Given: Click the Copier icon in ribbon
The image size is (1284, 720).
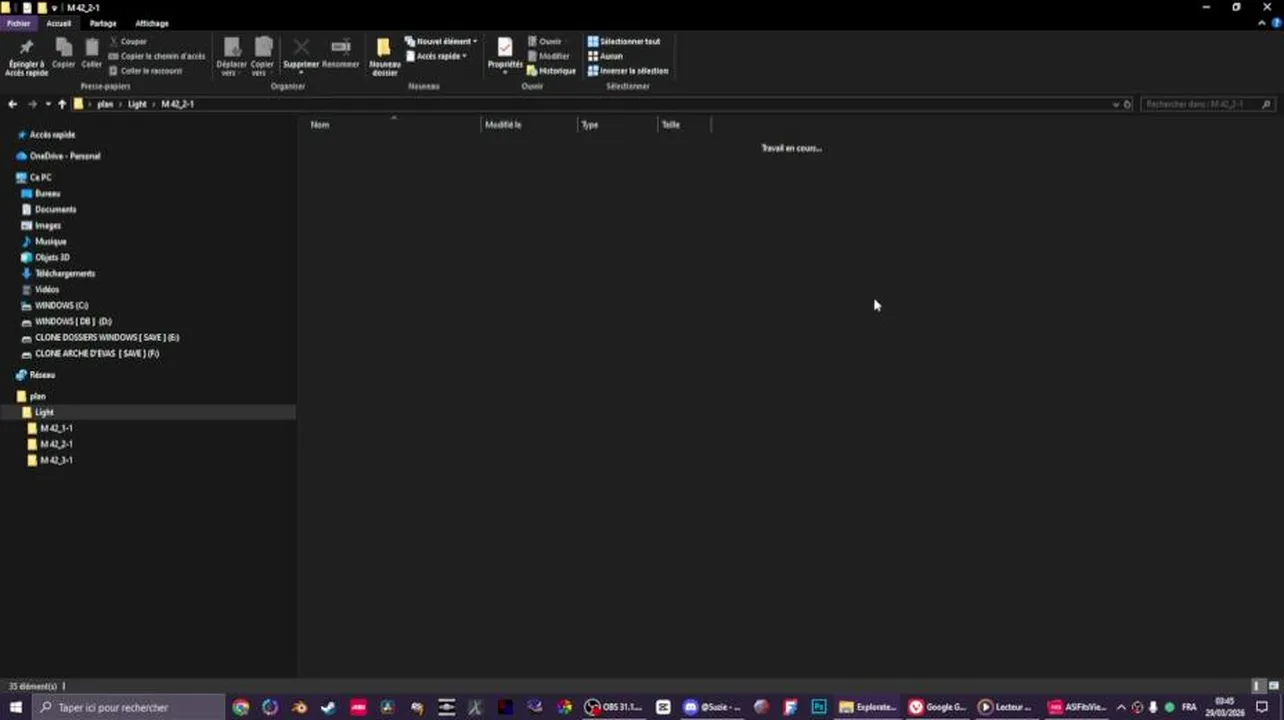Looking at the screenshot, I should (63, 47).
